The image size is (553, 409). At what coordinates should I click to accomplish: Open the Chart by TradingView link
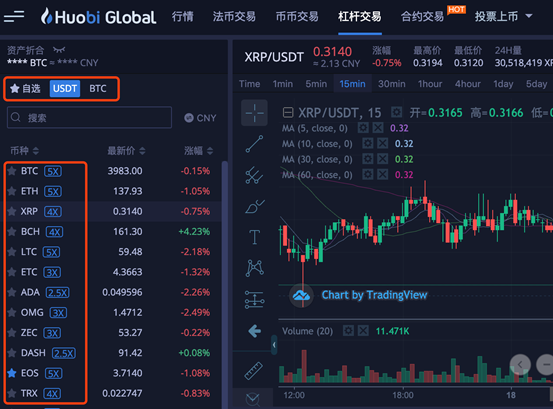tap(374, 295)
